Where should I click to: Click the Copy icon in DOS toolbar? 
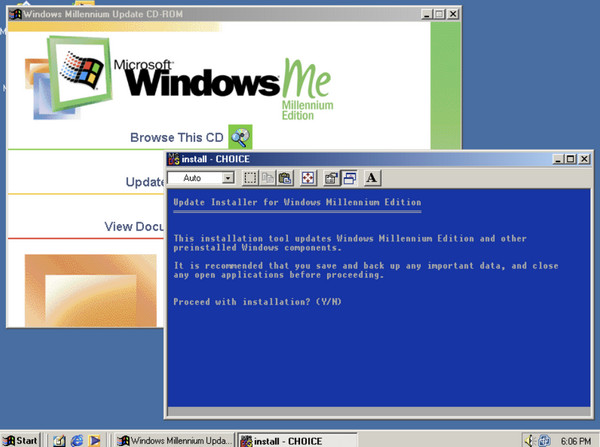pos(268,178)
